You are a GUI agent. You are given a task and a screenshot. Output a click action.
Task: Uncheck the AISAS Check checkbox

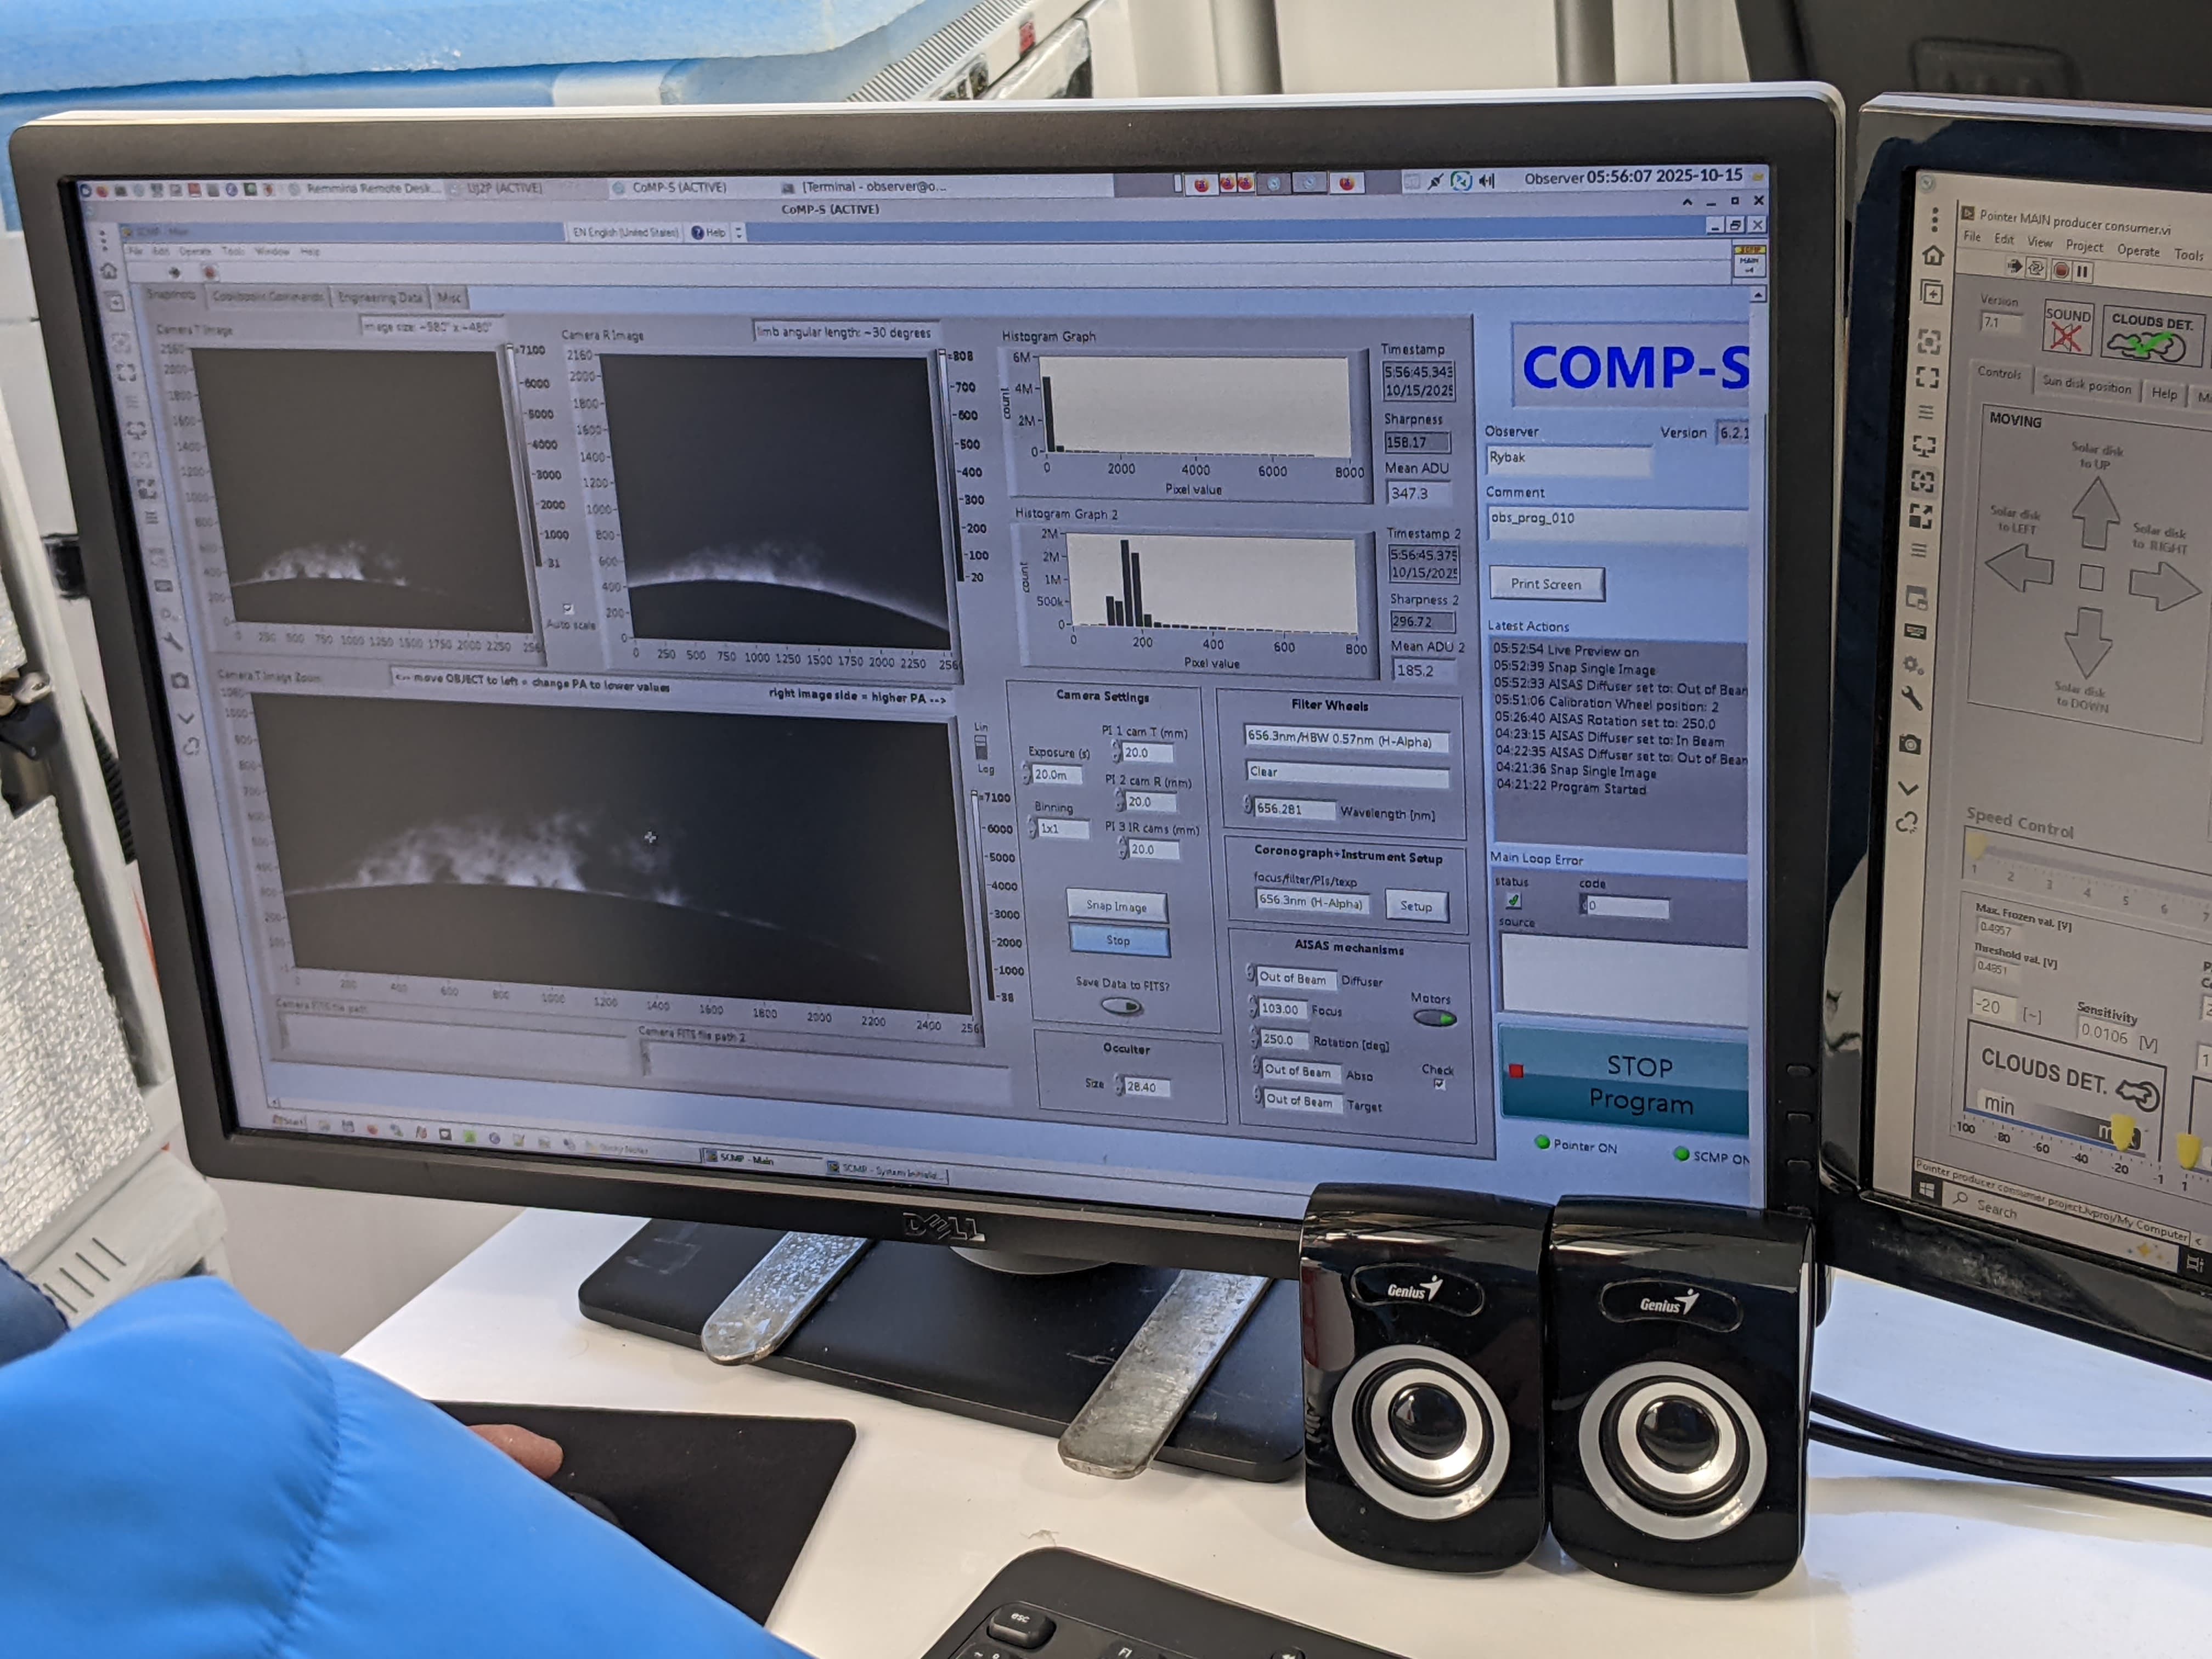tap(1439, 1084)
